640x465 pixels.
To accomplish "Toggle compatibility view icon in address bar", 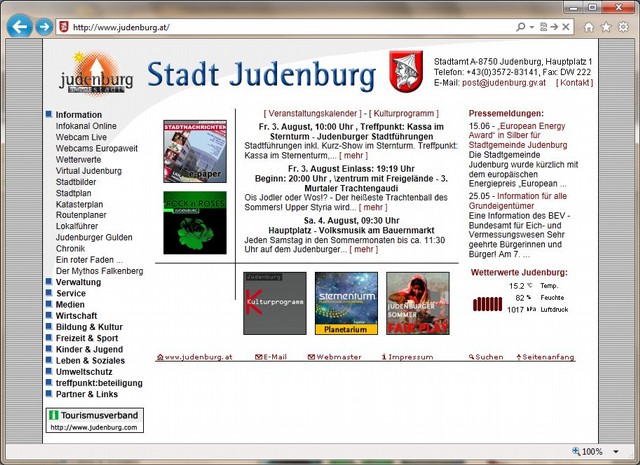I will point(543,27).
